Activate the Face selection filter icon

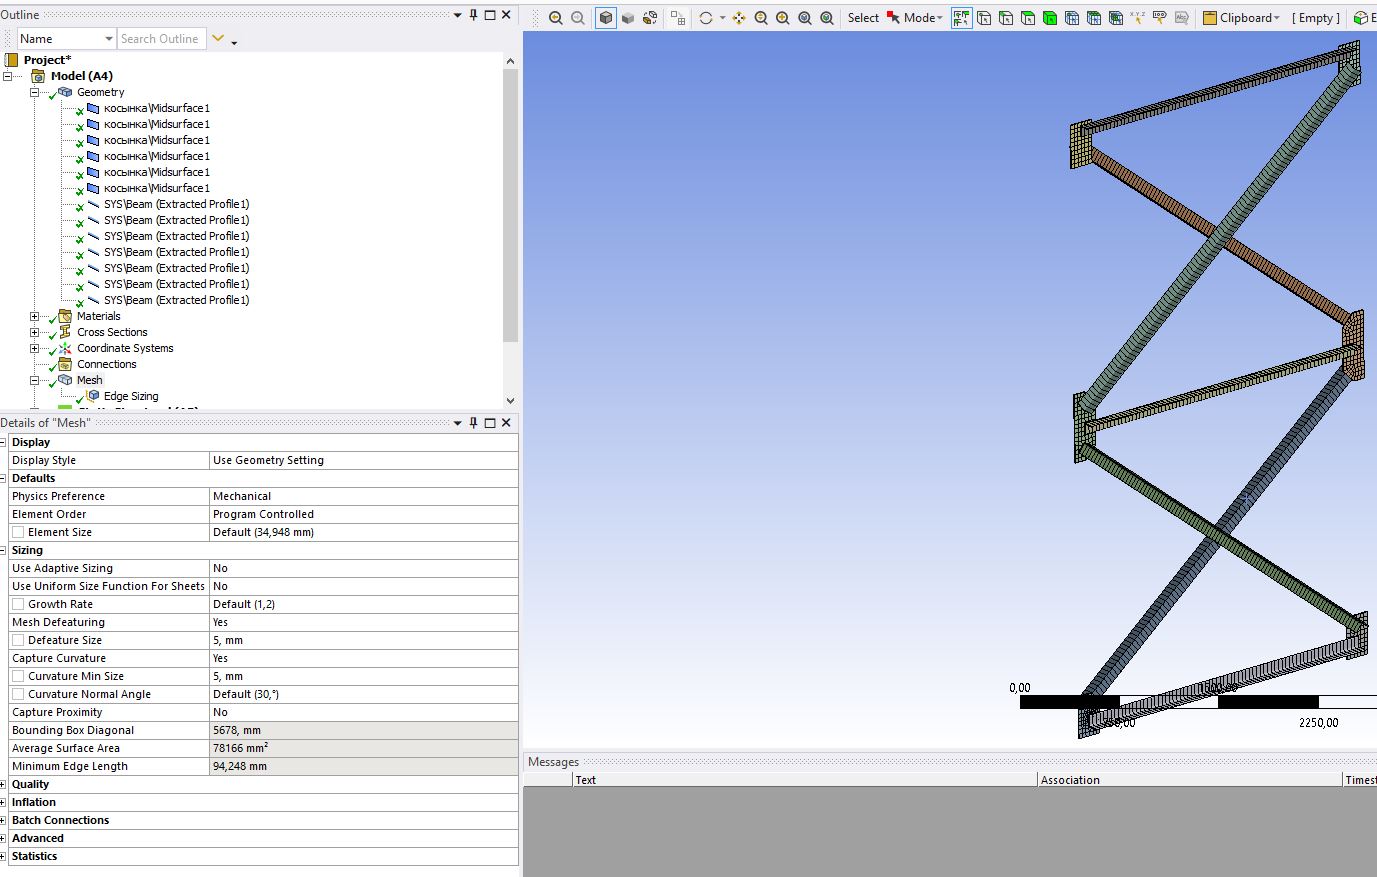1028,18
